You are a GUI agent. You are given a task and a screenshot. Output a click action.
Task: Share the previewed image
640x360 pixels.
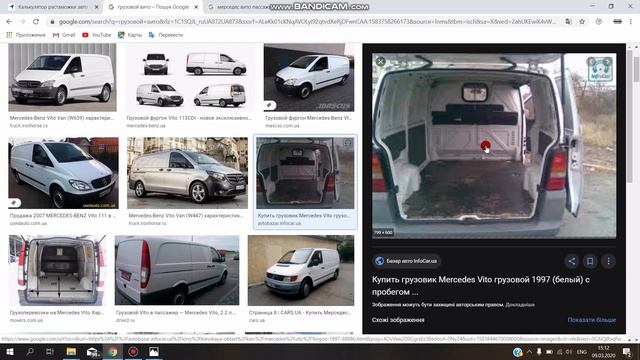point(571,261)
